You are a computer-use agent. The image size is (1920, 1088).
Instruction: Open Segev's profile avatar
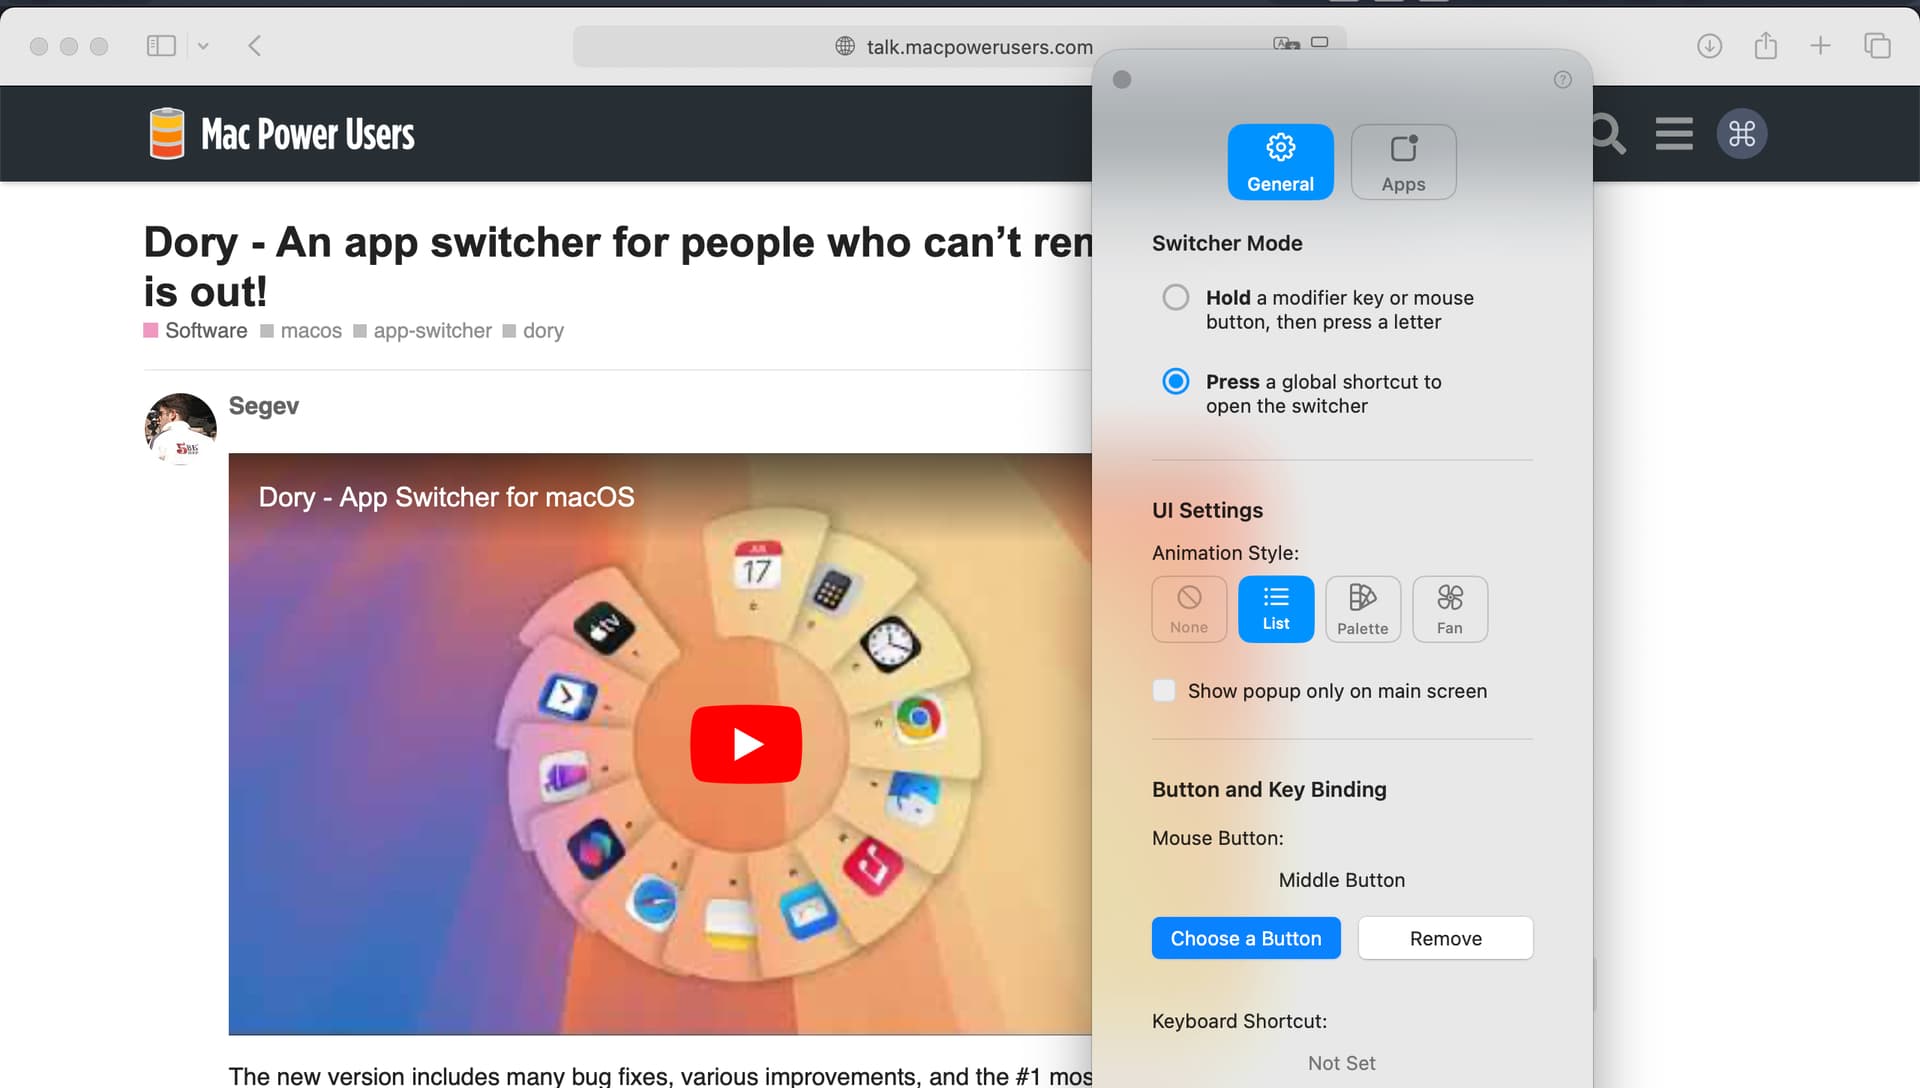(181, 429)
